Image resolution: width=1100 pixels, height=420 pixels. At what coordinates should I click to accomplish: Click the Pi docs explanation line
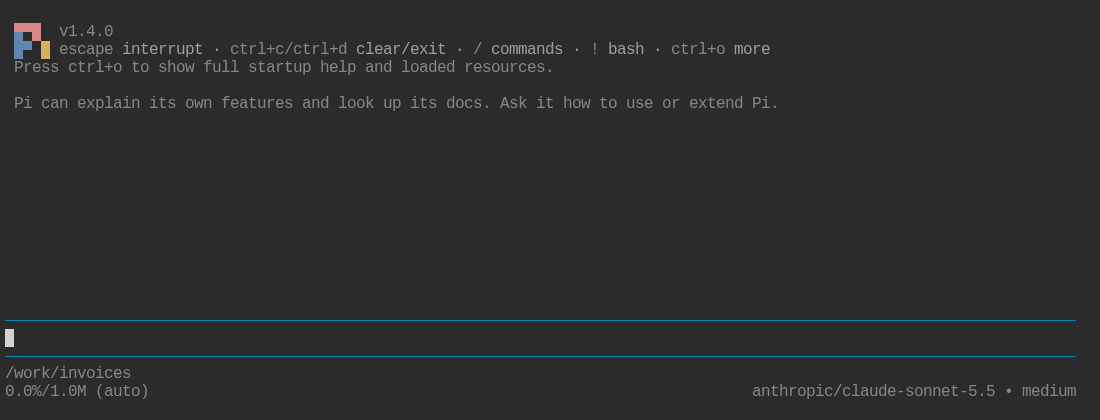point(396,103)
